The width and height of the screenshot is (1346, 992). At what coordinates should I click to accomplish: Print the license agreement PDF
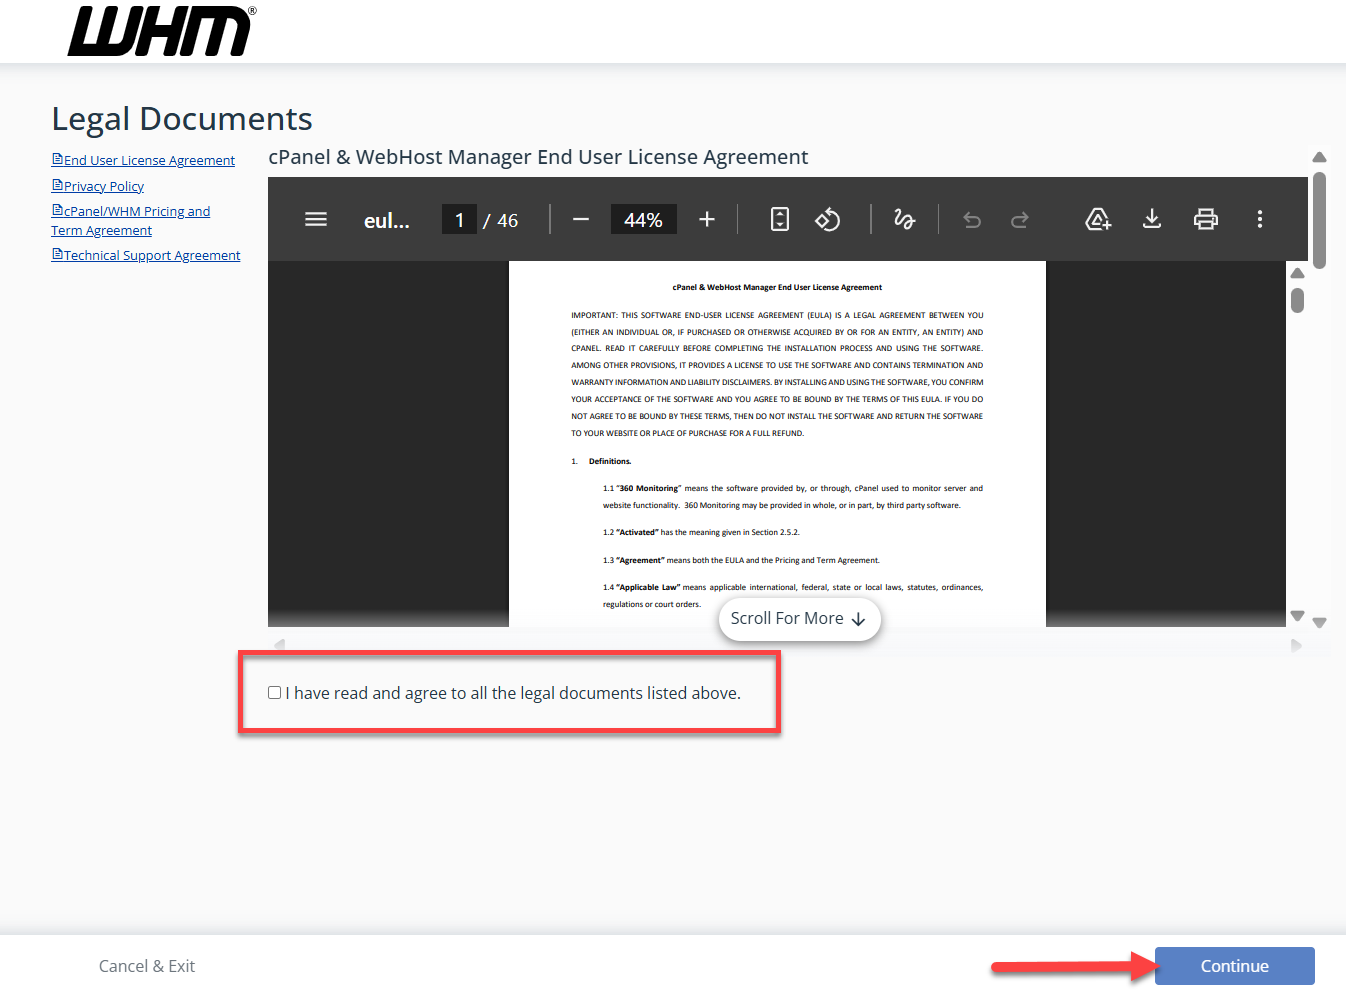(1206, 219)
